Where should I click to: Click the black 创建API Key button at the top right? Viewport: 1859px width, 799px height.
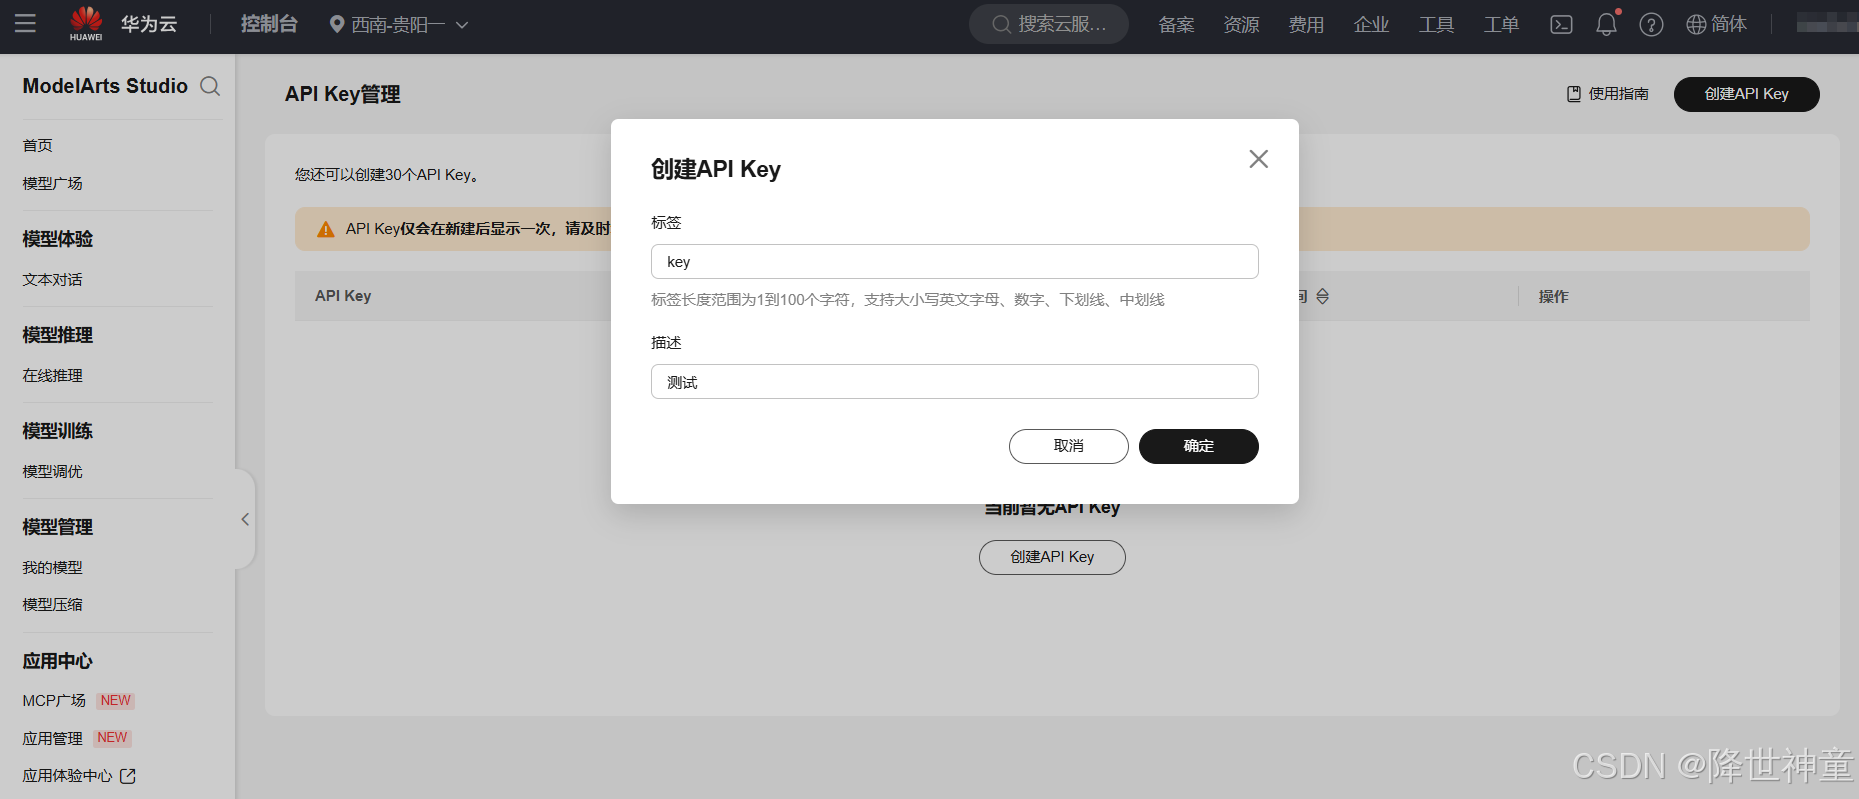pyautogui.click(x=1746, y=94)
